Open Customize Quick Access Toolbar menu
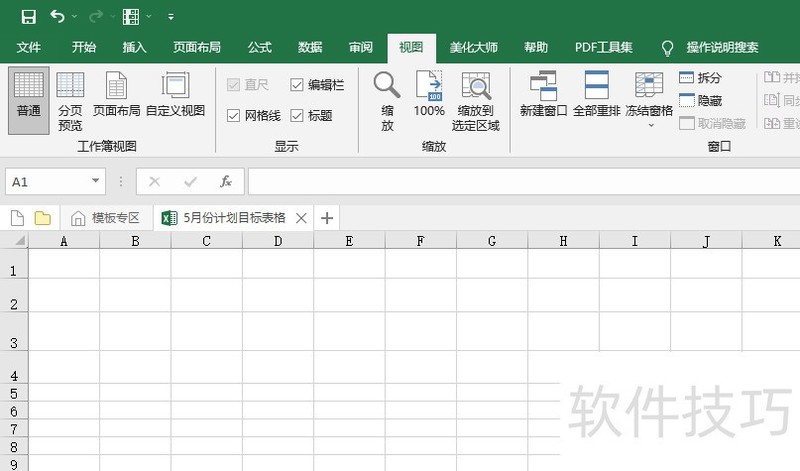Viewport: 800px width, 471px height. click(x=171, y=17)
